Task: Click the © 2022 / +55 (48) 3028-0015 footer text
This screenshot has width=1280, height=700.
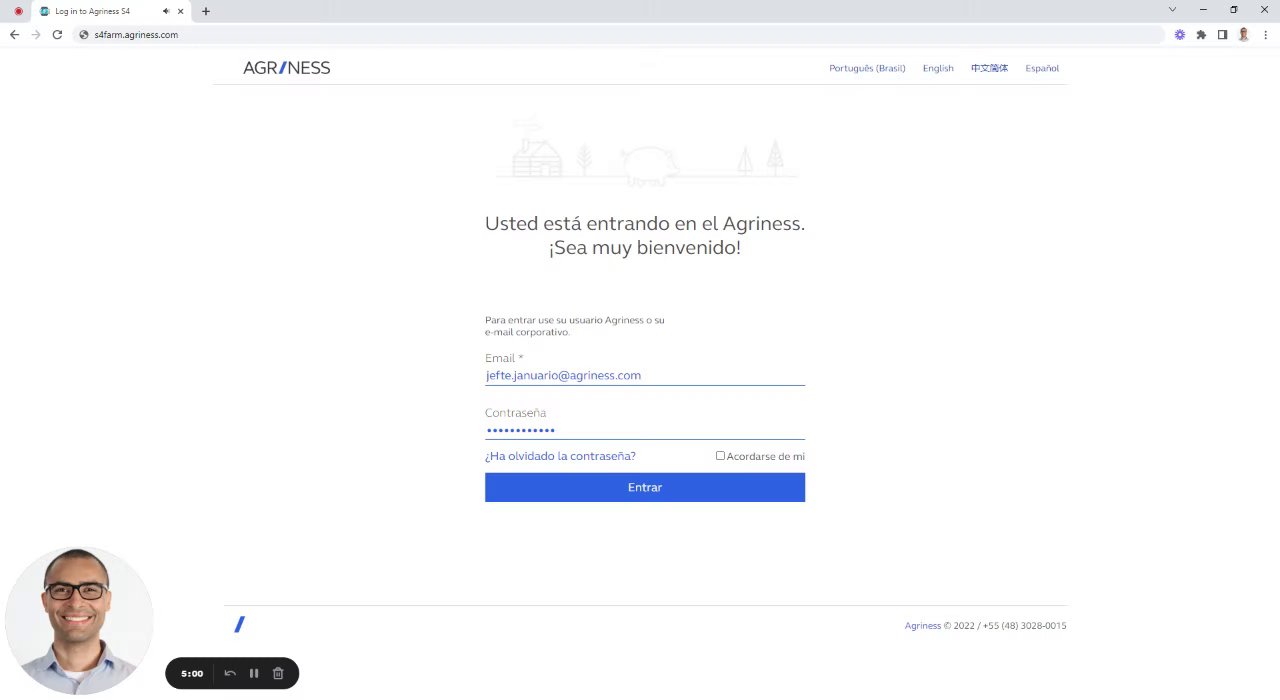Action: (x=1005, y=626)
